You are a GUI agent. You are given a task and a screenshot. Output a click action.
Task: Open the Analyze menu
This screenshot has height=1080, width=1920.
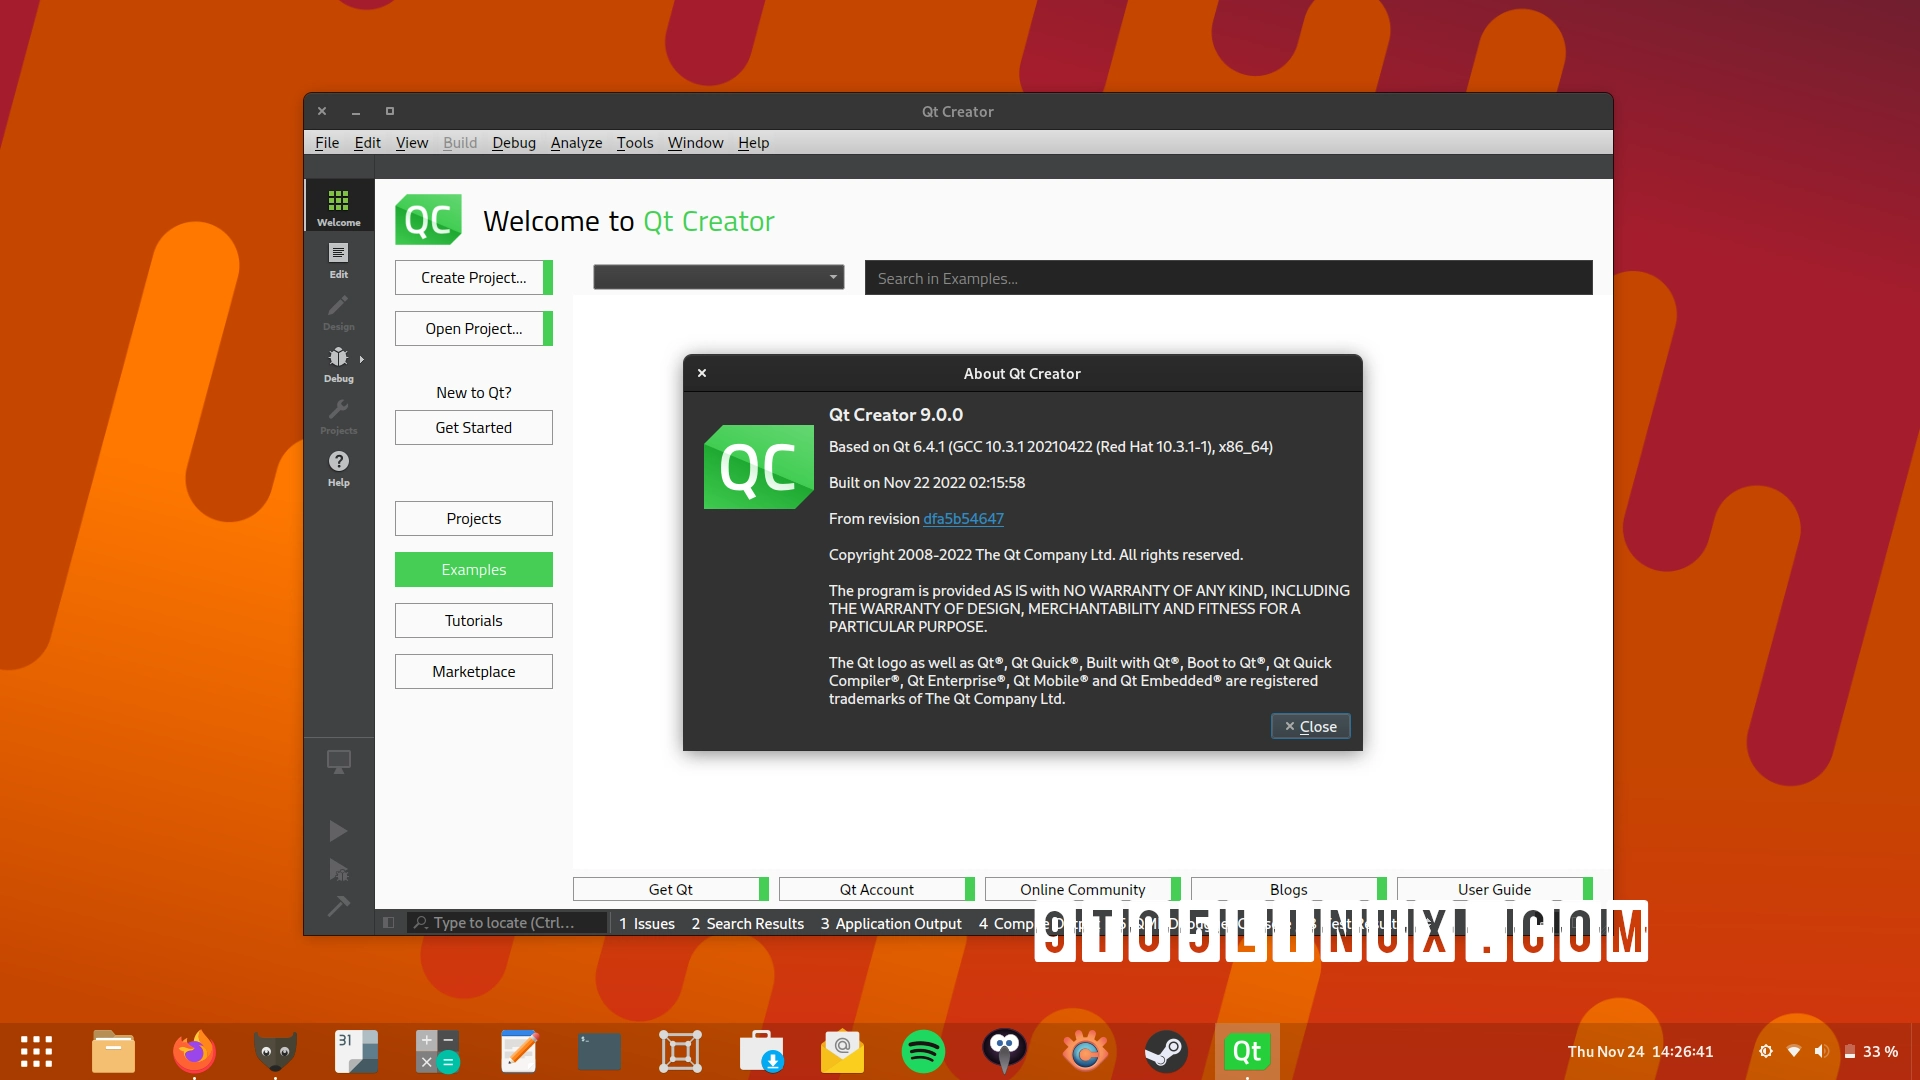576,142
